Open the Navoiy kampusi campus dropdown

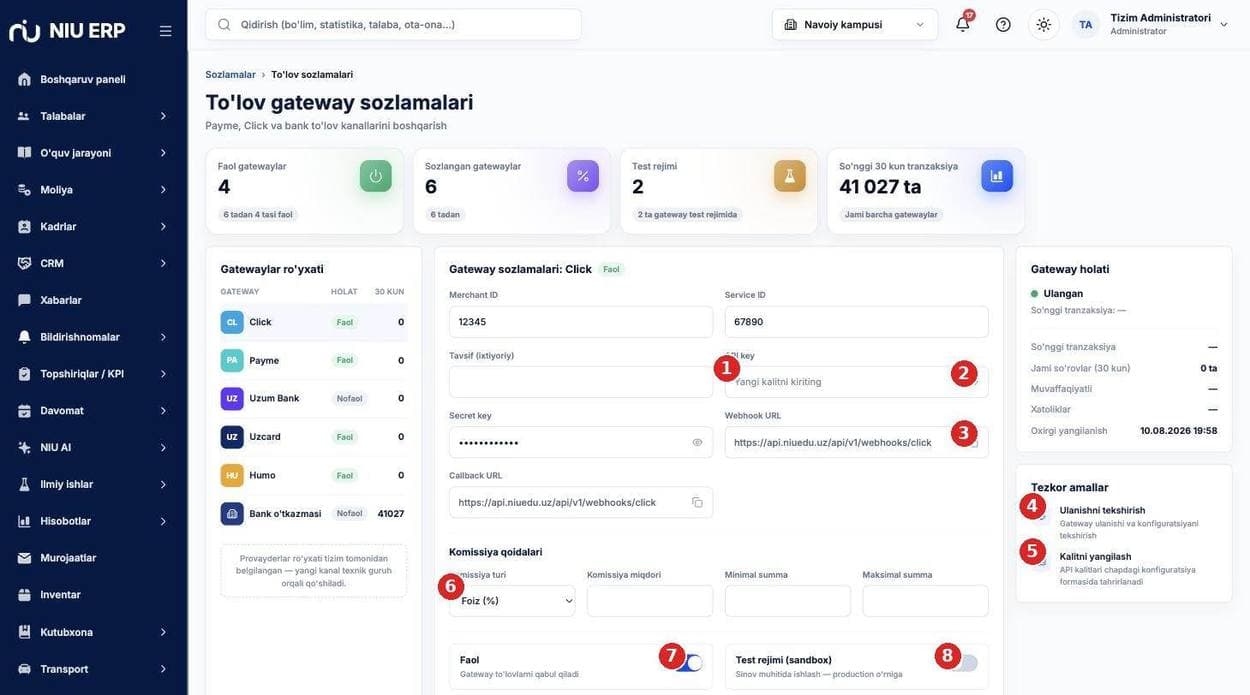click(x=855, y=24)
